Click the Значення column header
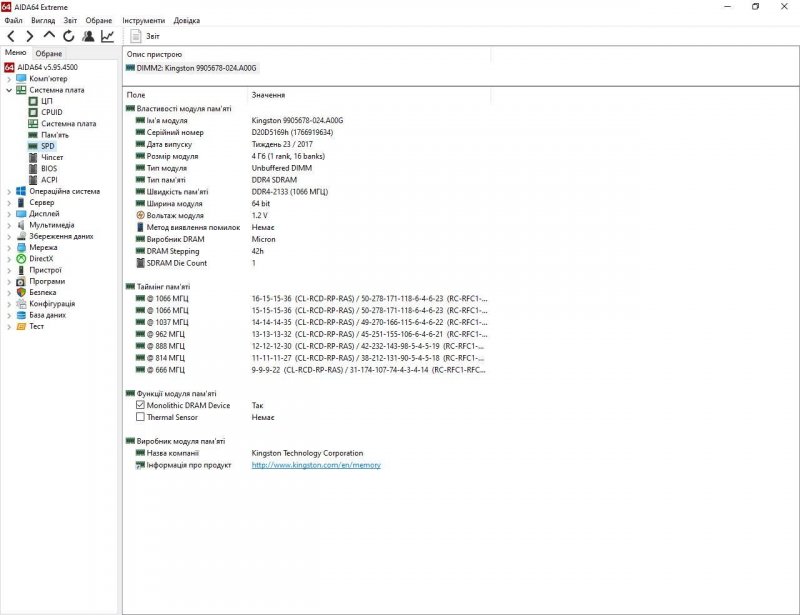Viewport: 800px width, 615px height. click(267, 95)
